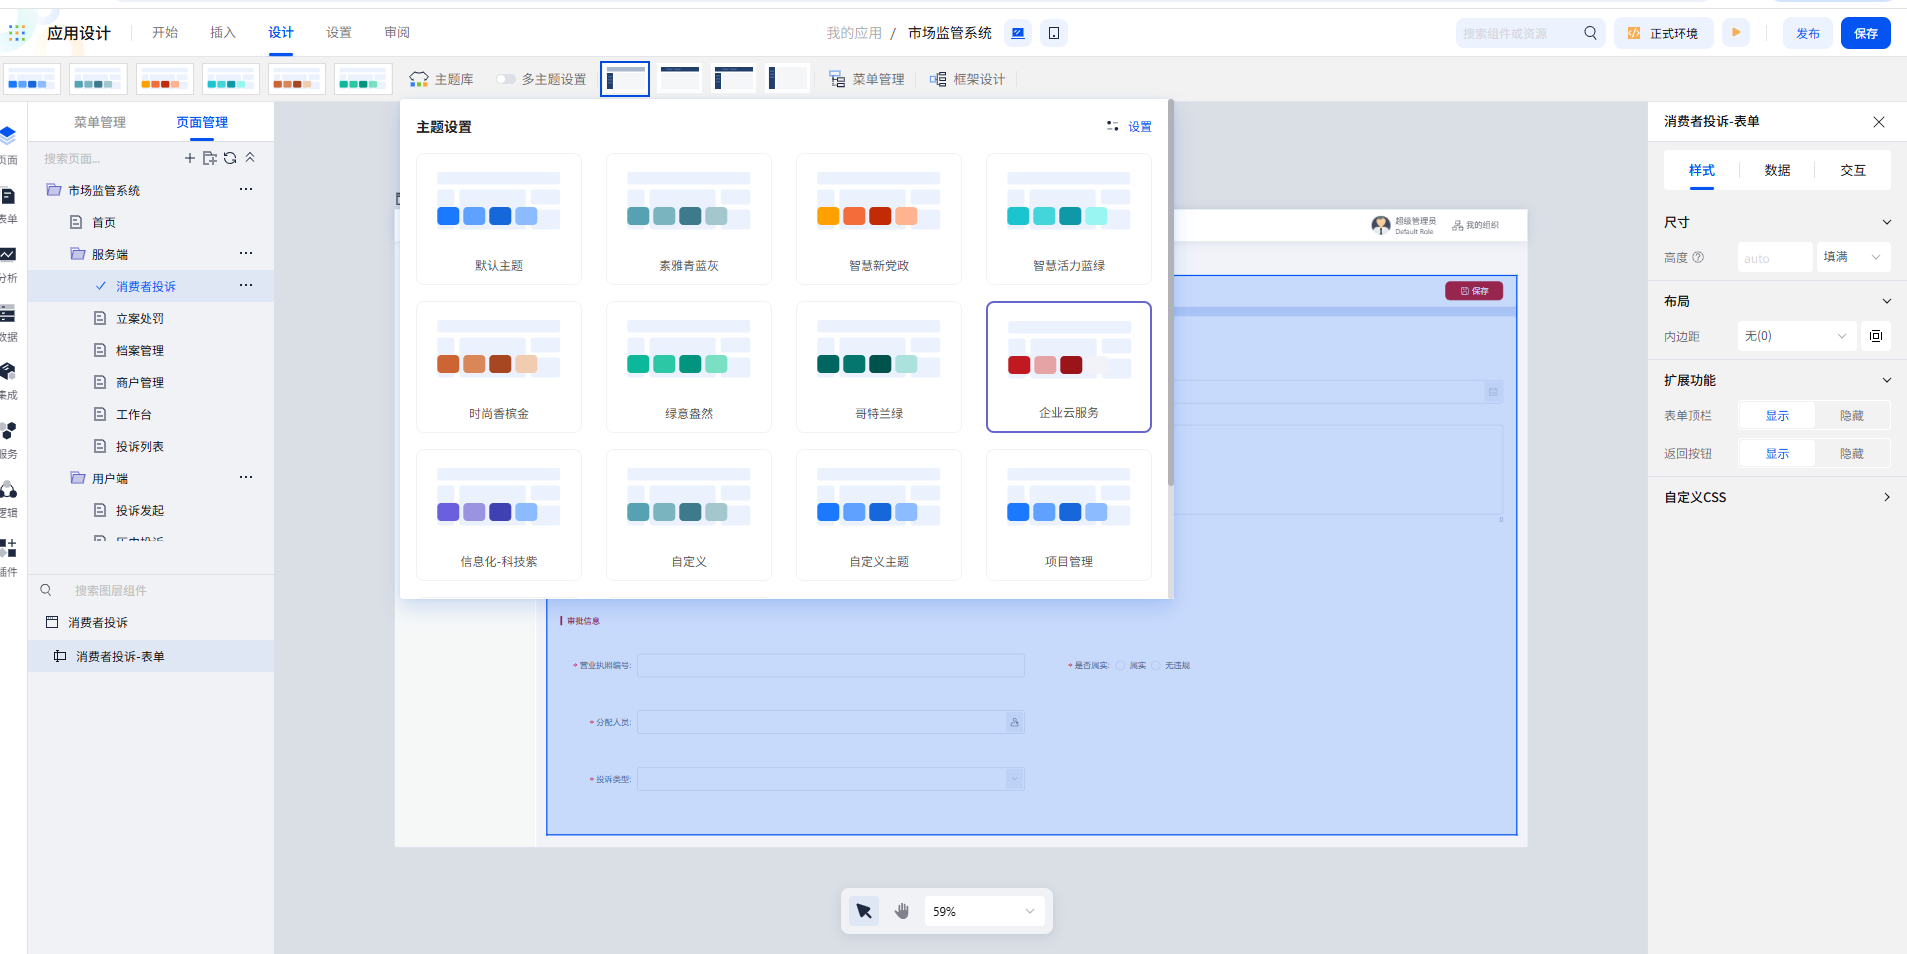This screenshot has width=1907, height=954.
Task: Switch to the 交互 properties tab
Action: pos(1853,170)
